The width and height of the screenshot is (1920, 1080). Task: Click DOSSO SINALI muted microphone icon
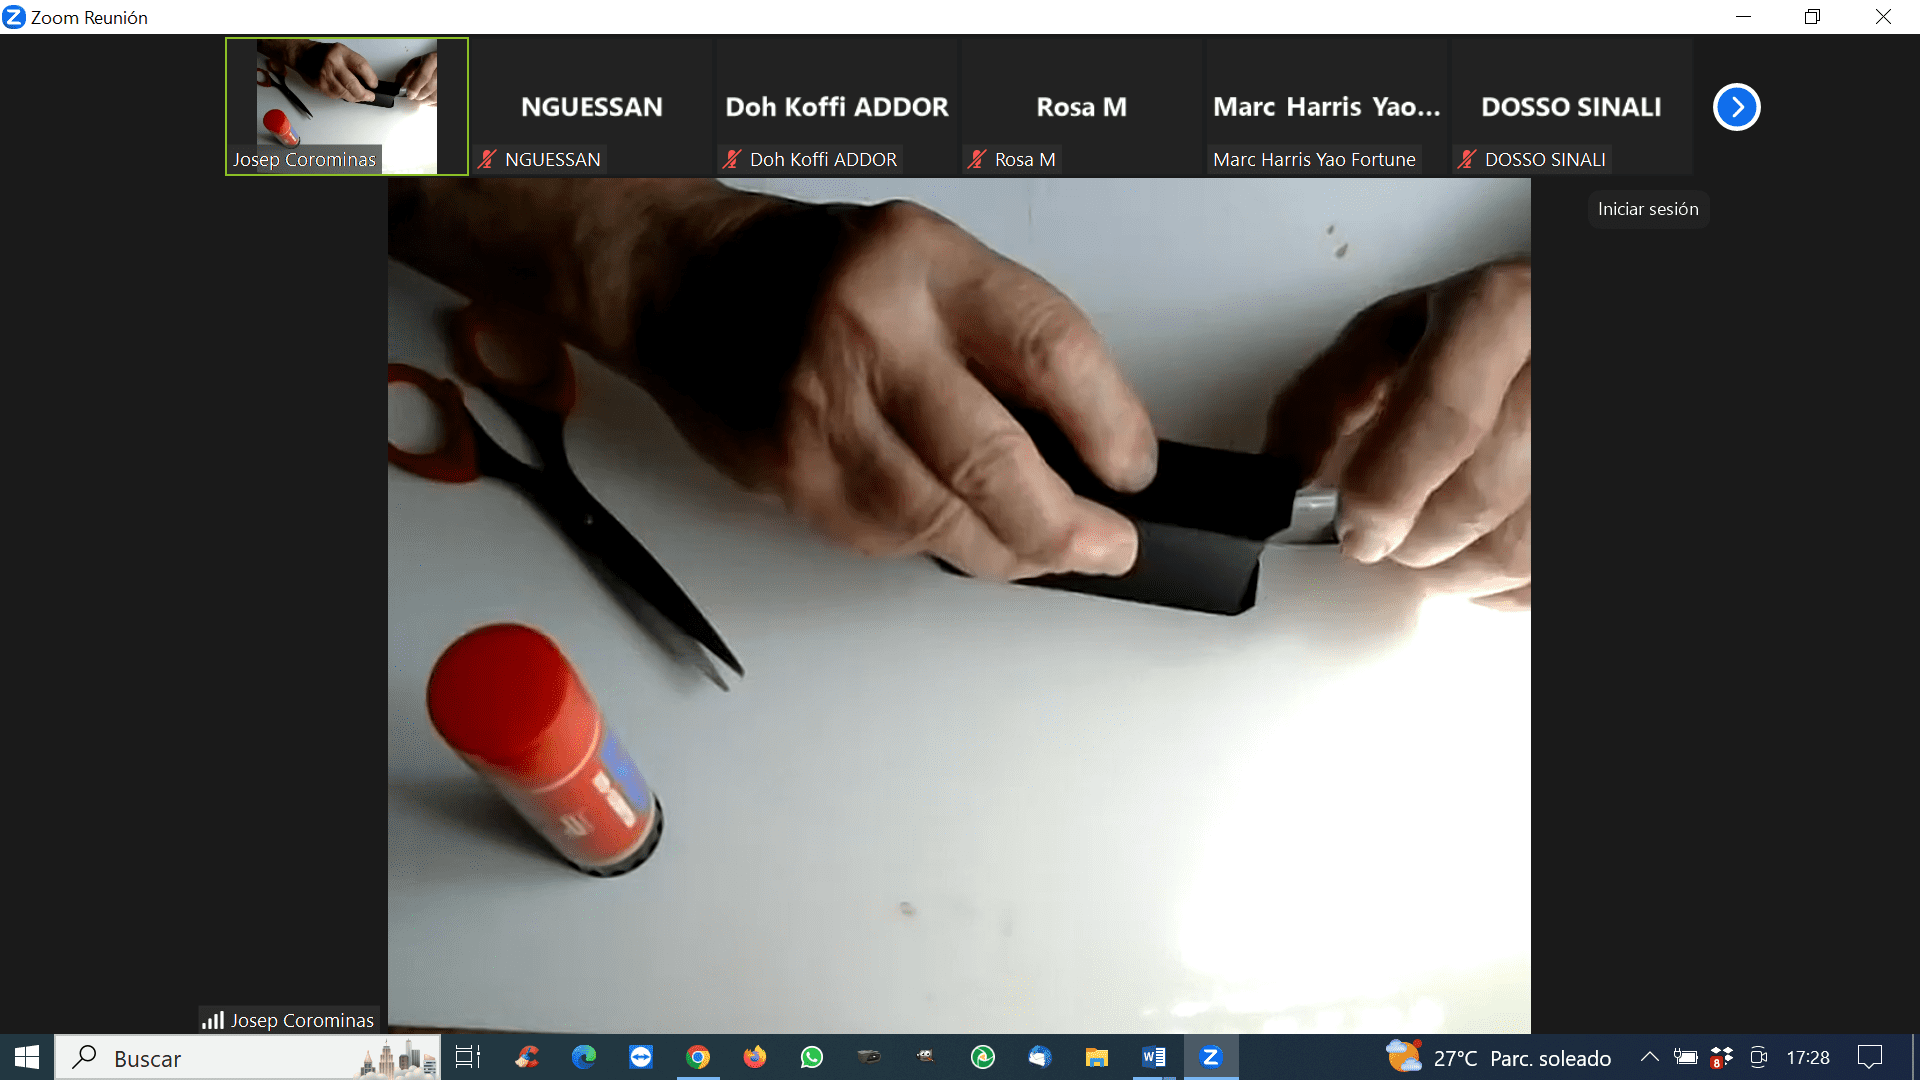tap(1467, 159)
